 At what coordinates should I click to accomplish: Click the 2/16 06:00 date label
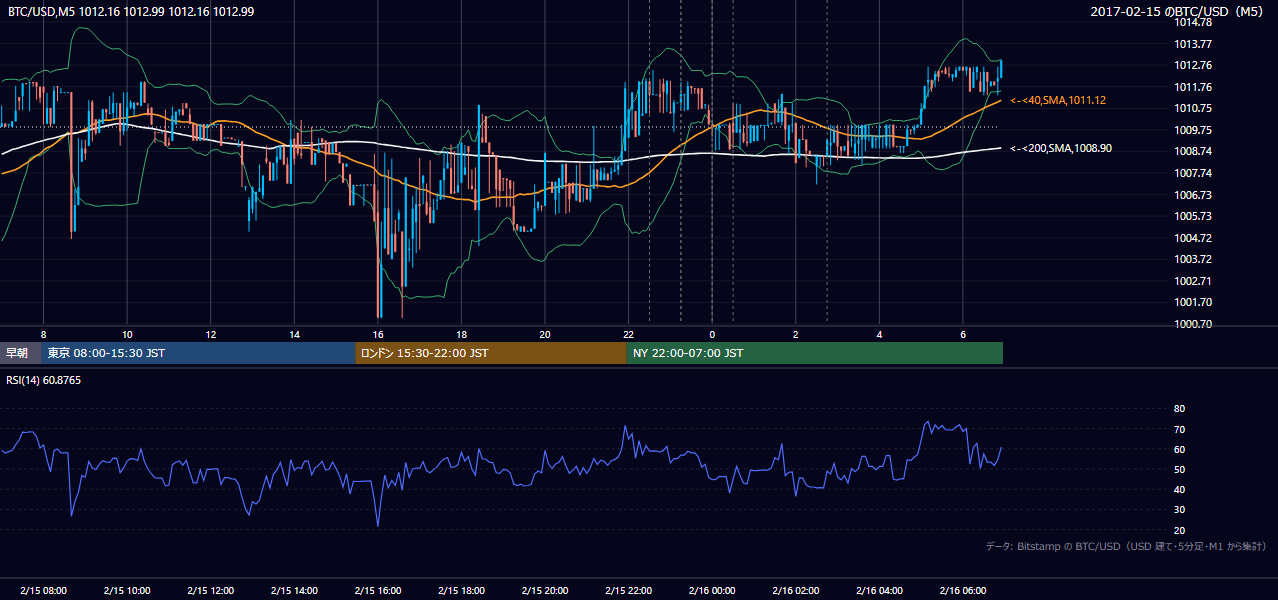point(962,590)
